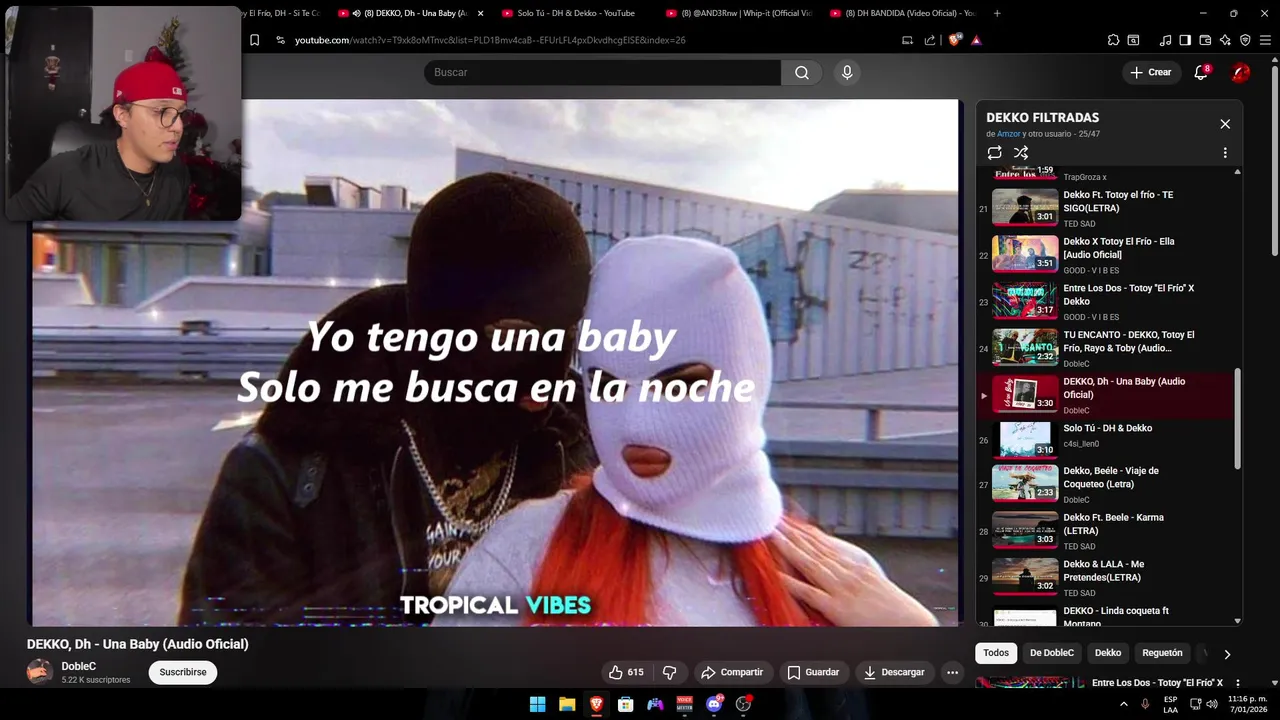Open Brave Wallet icon

1205,40
